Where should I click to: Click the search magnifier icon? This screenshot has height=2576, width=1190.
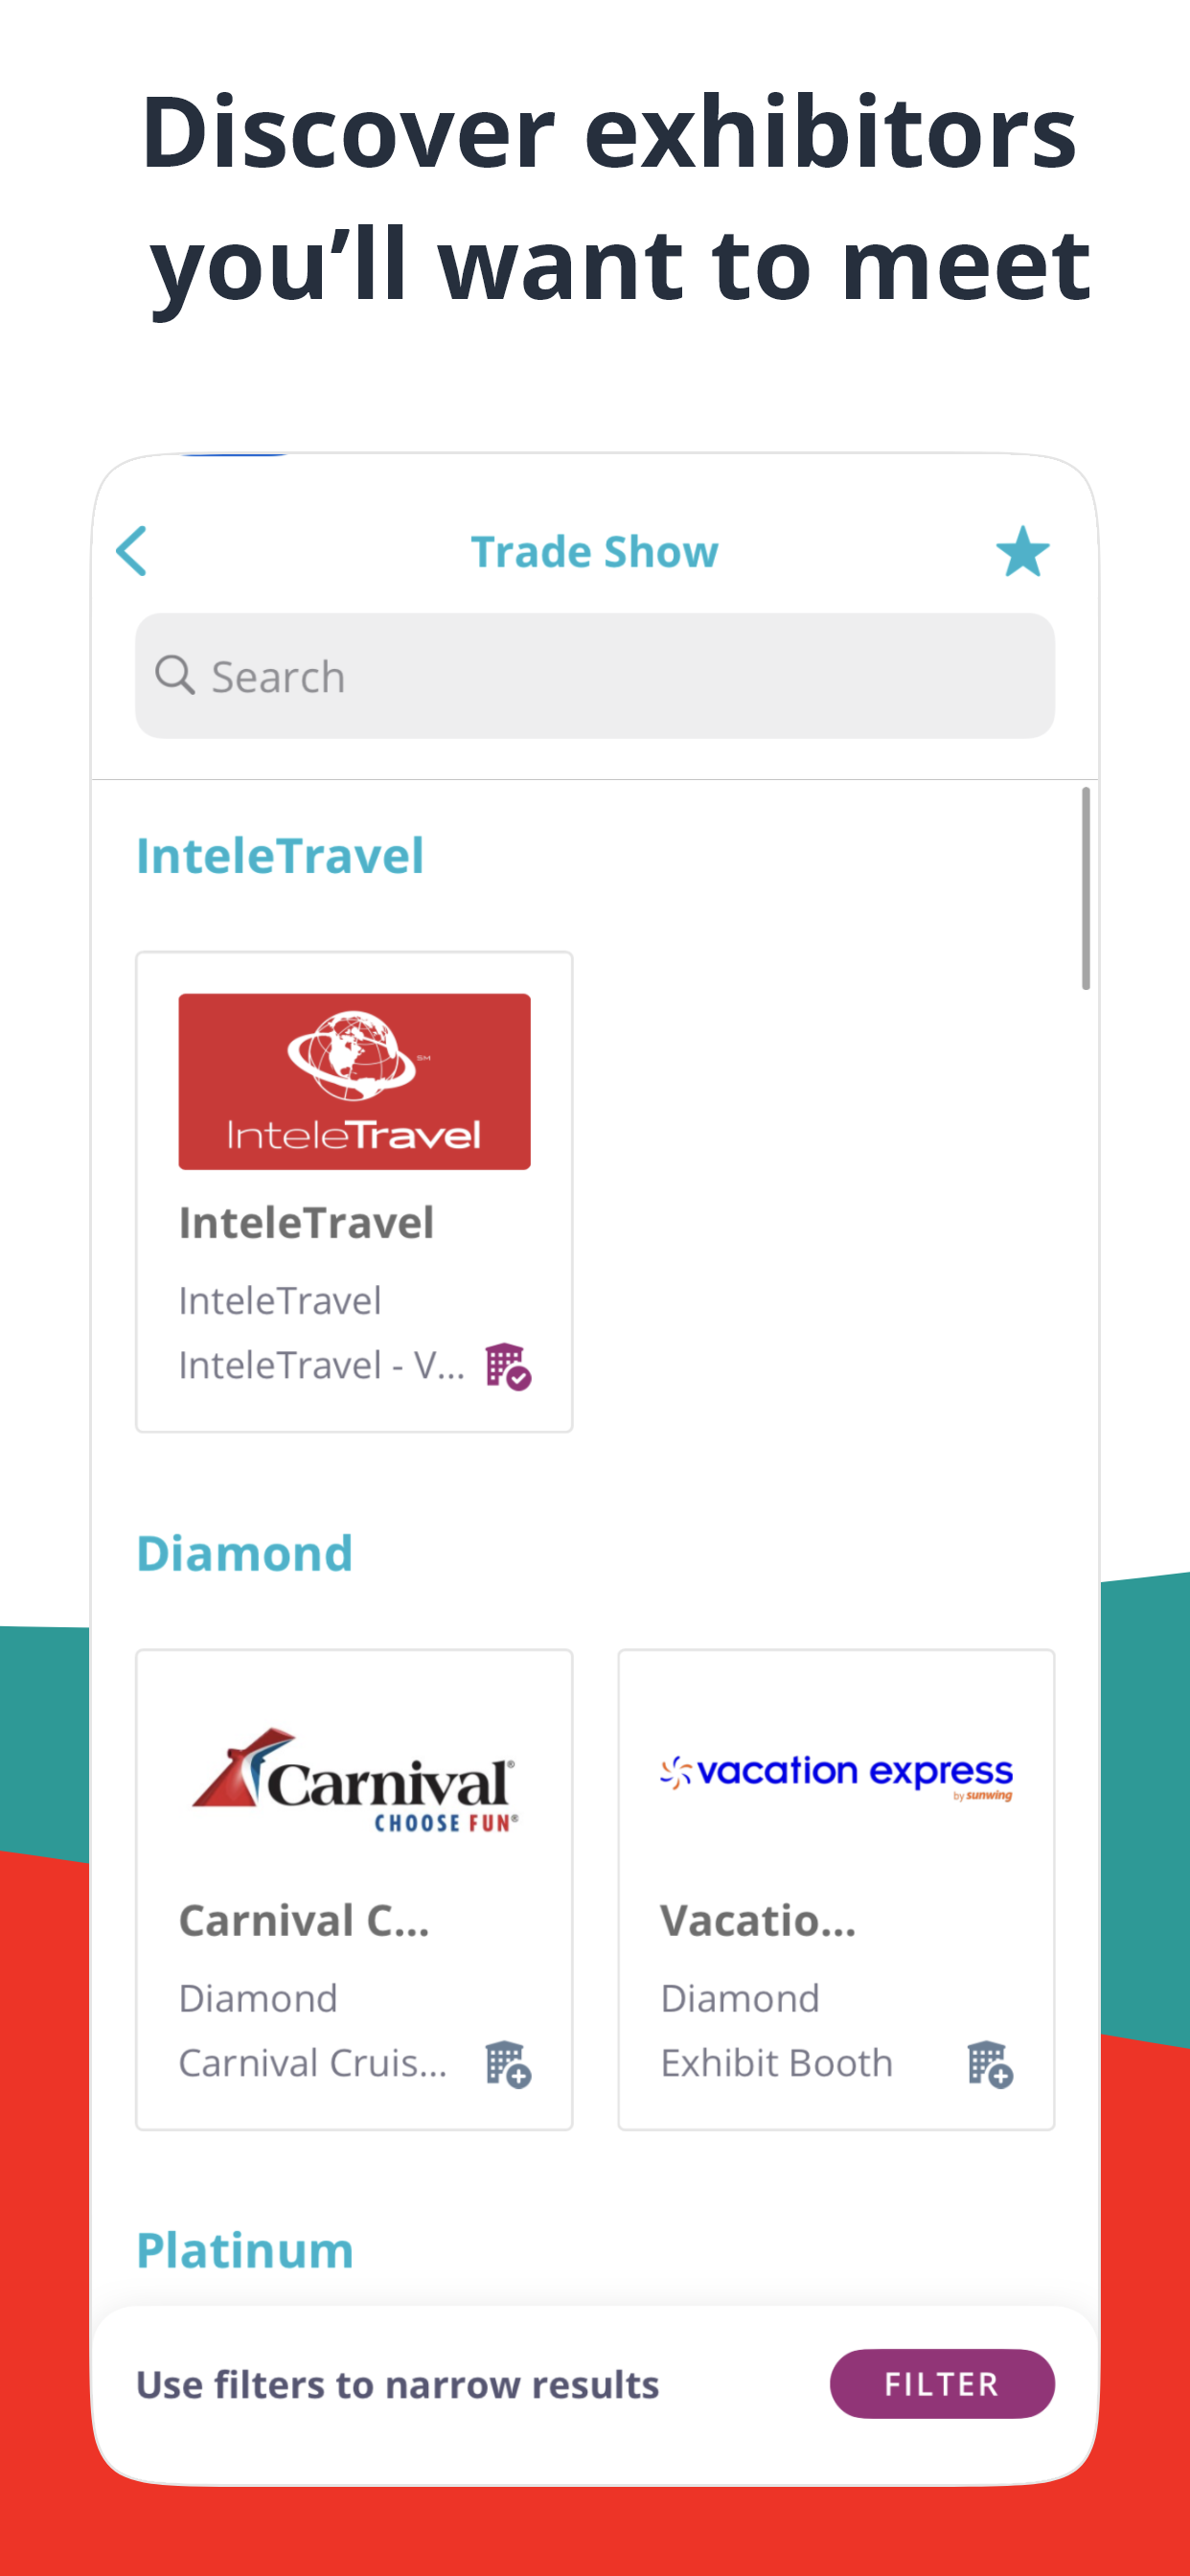175,675
